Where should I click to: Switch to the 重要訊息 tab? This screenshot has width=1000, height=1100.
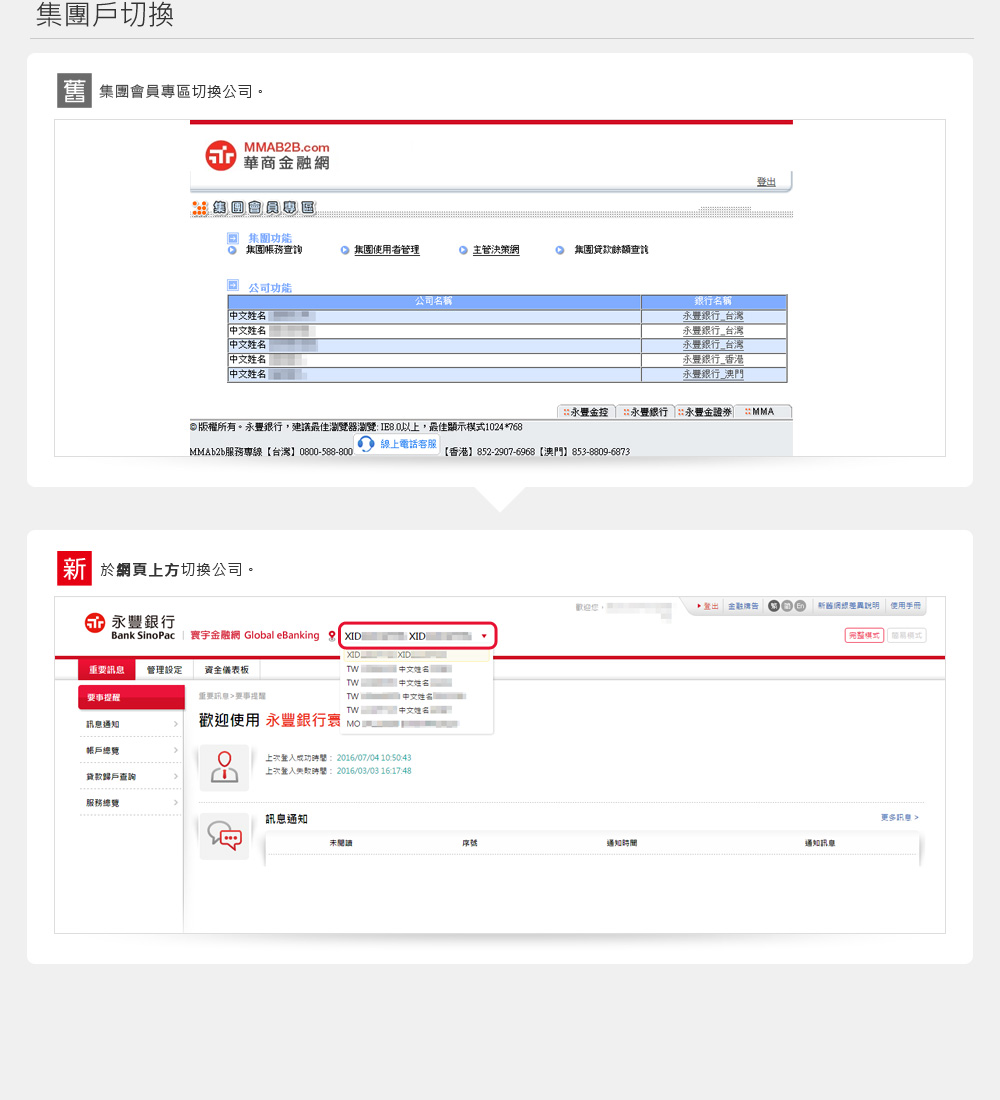[107, 669]
